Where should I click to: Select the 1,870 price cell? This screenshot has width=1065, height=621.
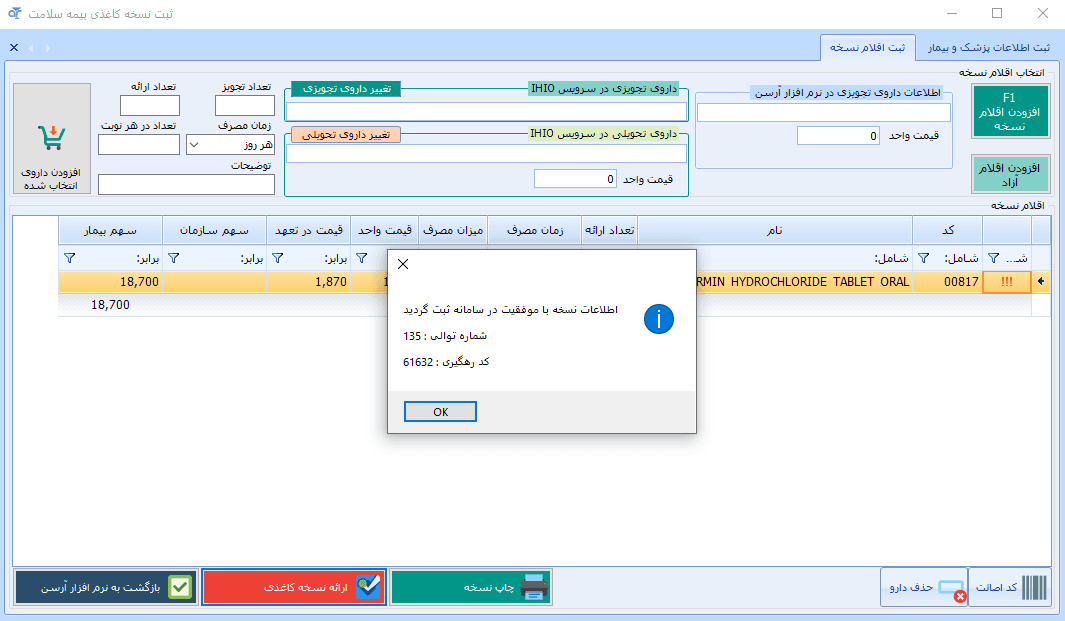pos(308,282)
